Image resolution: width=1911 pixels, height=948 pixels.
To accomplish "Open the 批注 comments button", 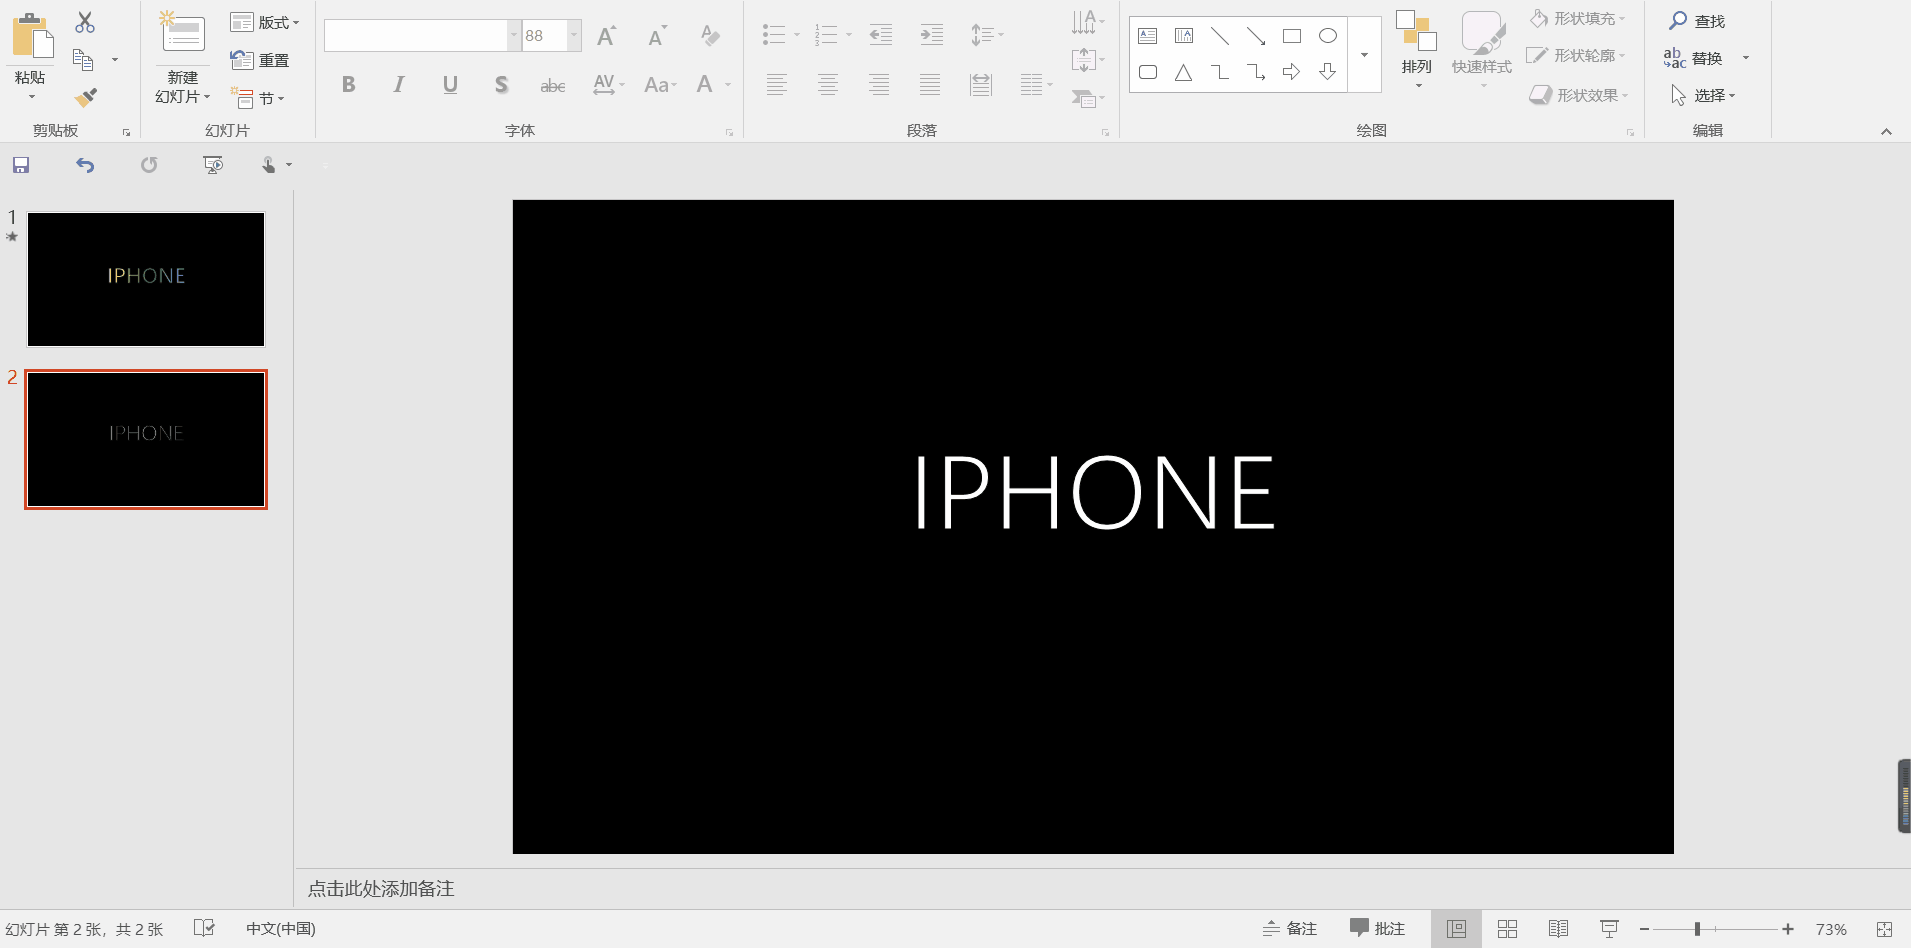I will point(1377,929).
